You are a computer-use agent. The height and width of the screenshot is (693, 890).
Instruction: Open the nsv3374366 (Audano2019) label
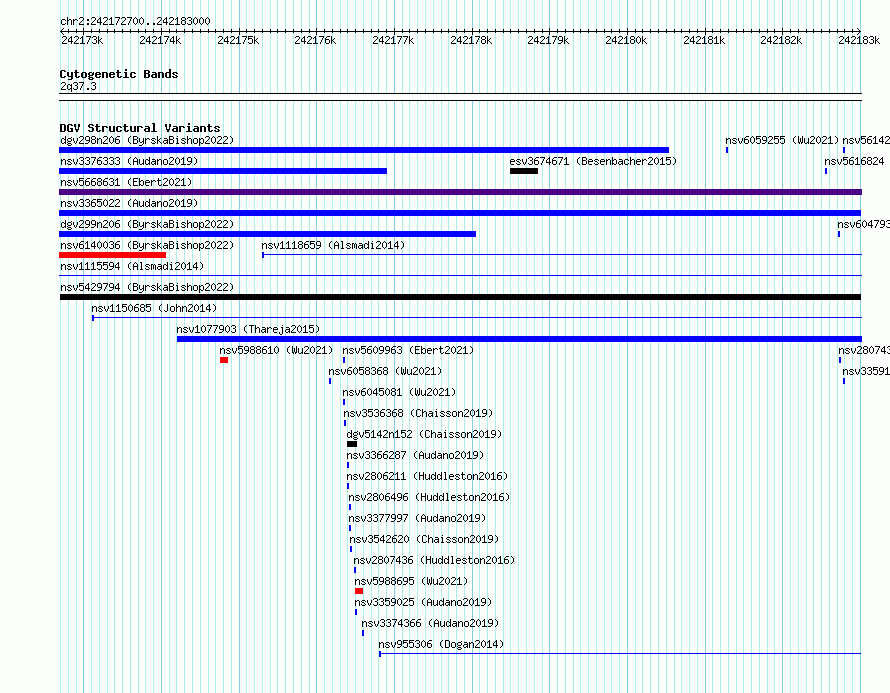click(430, 623)
